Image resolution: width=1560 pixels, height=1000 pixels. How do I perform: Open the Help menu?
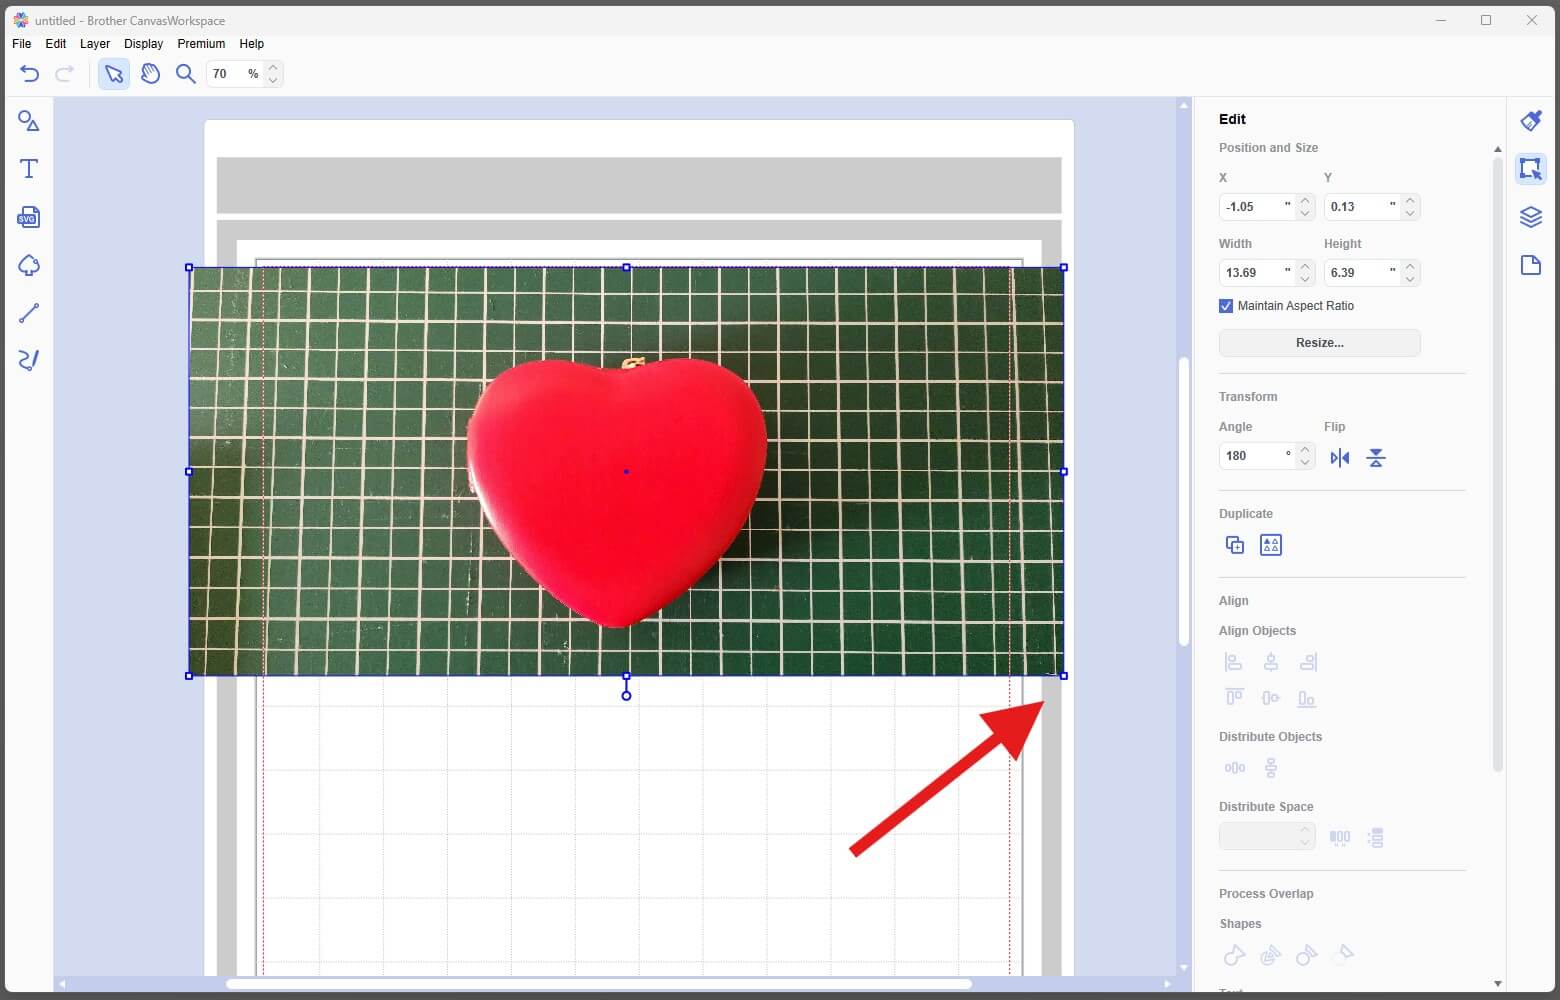coord(251,44)
